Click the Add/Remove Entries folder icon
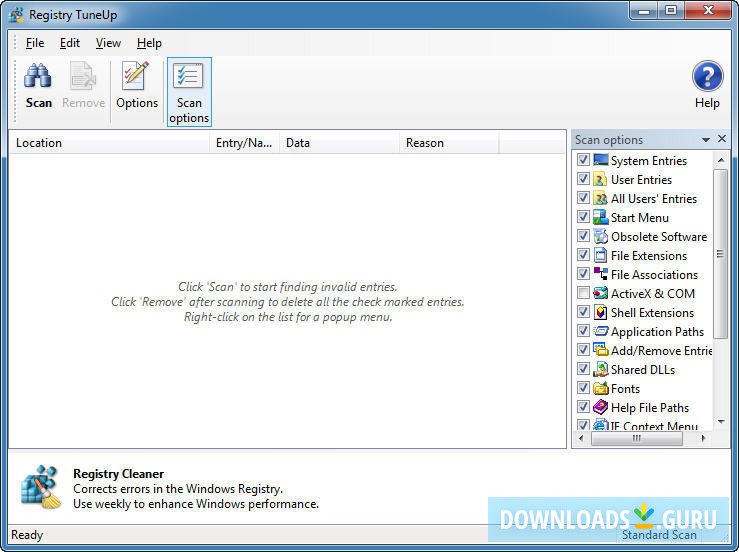 [600, 350]
